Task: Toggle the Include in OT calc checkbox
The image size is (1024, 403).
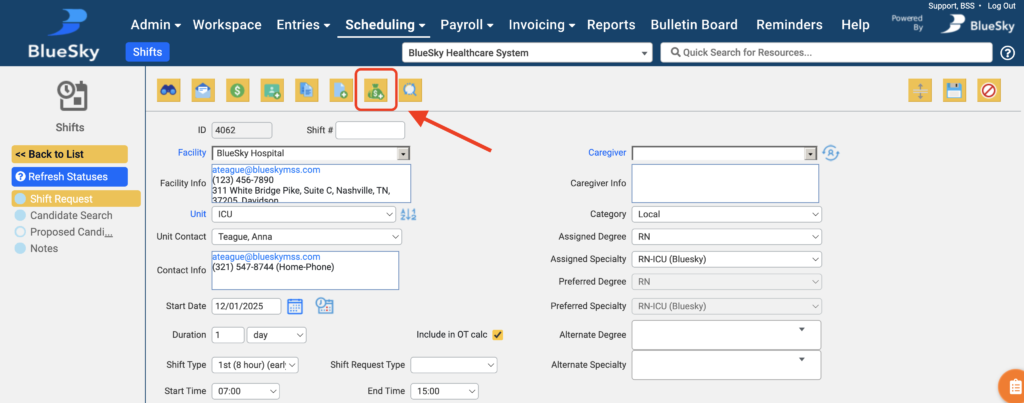Action: [498, 335]
